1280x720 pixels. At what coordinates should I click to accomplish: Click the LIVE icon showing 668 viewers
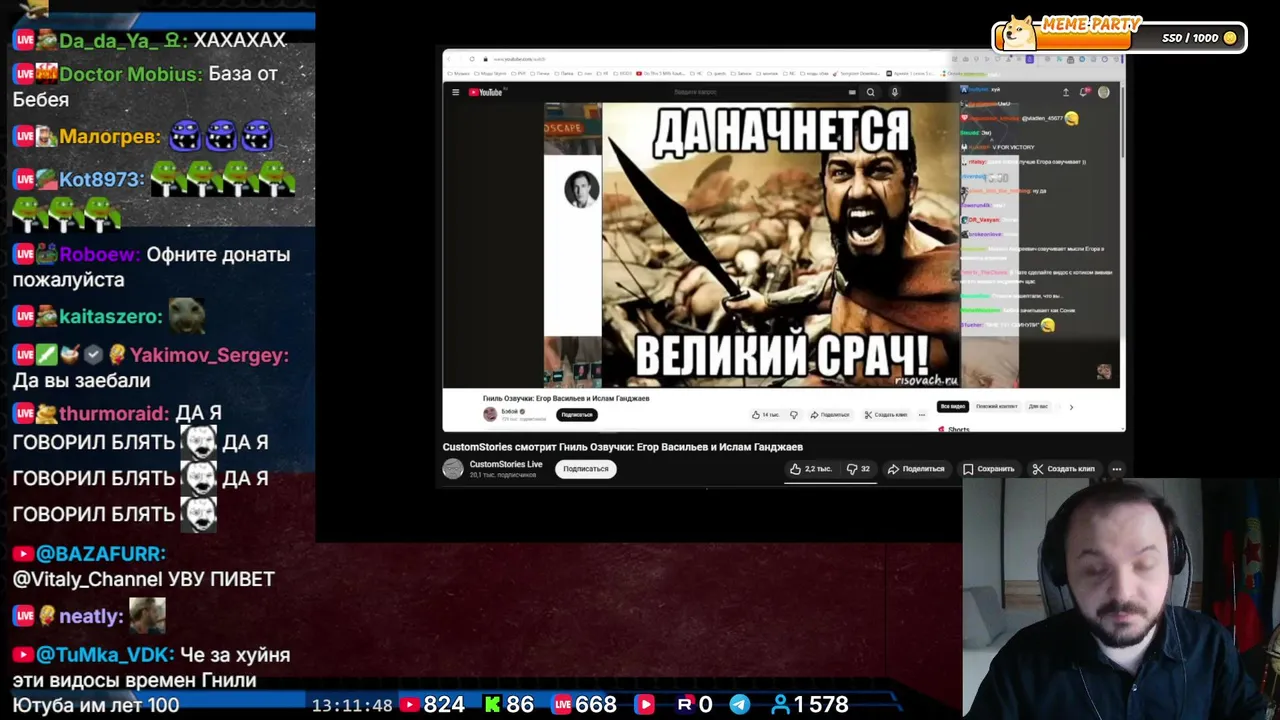click(562, 705)
